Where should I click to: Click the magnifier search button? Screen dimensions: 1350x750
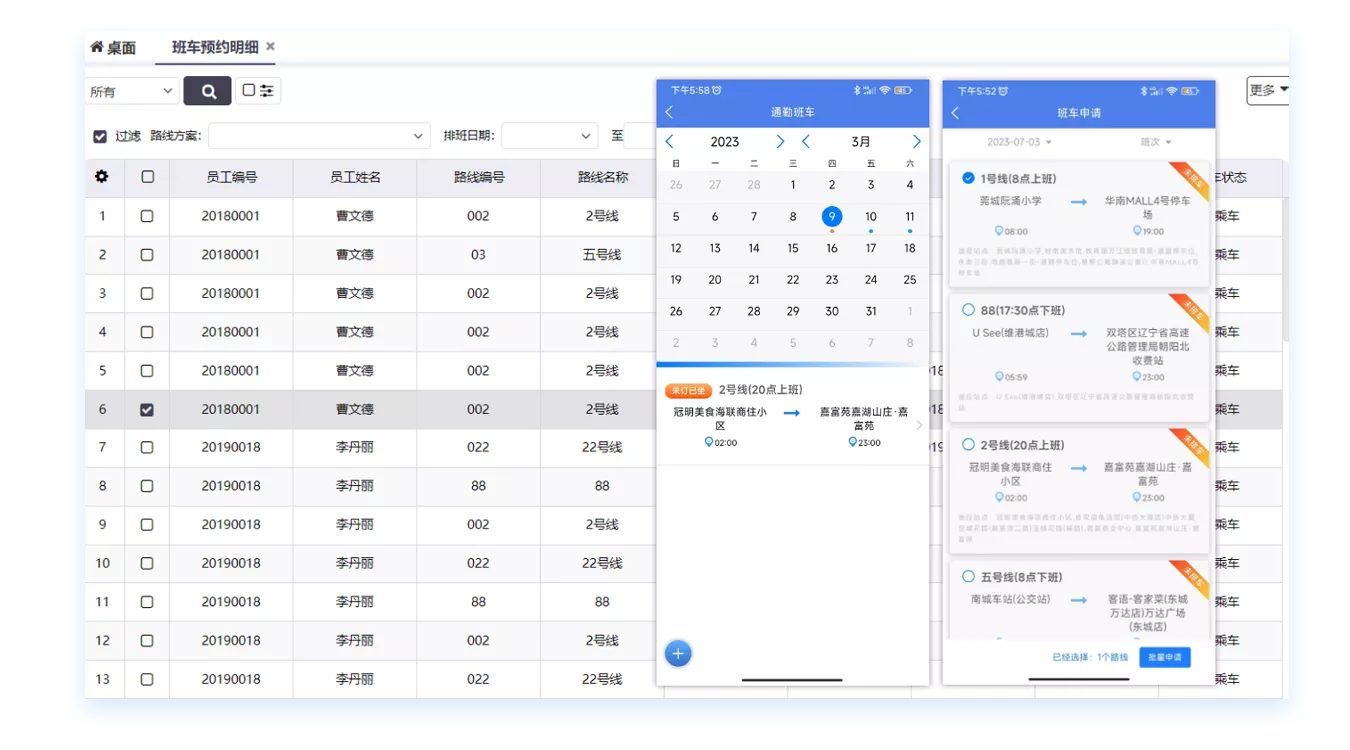208,91
